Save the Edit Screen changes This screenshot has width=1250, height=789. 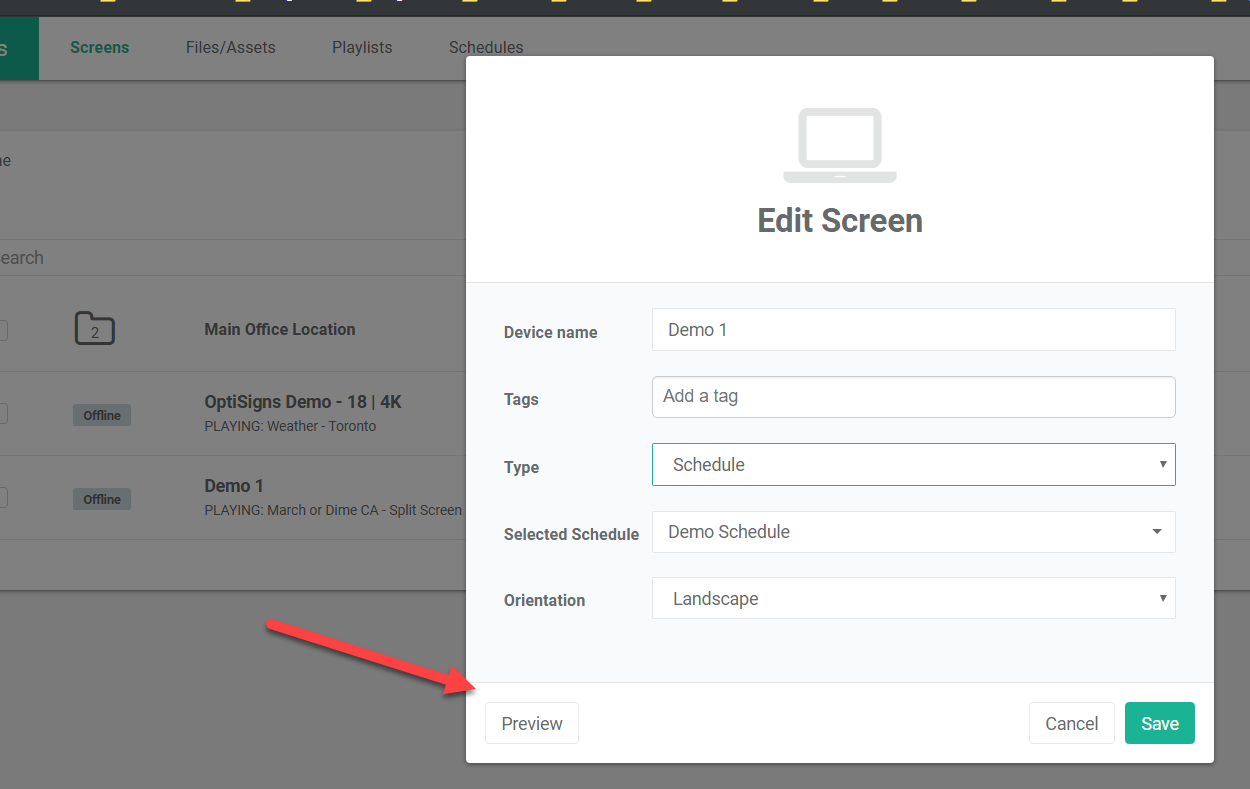[x=1160, y=723]
